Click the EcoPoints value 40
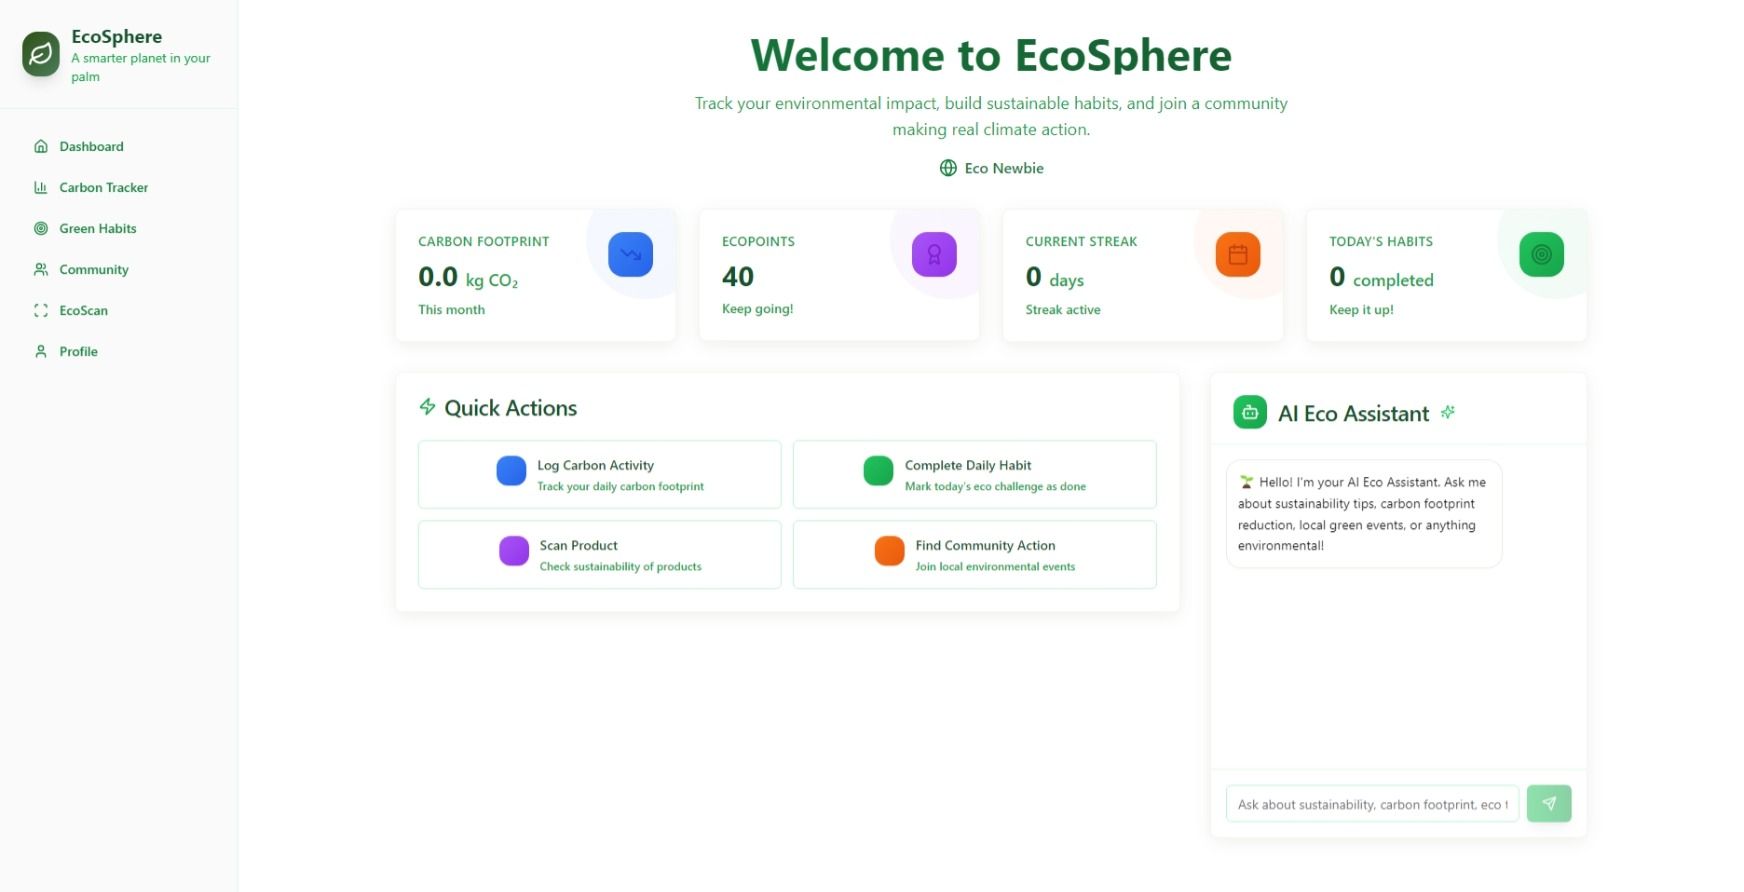The image size is (1744, 892). tap(738, 276)
